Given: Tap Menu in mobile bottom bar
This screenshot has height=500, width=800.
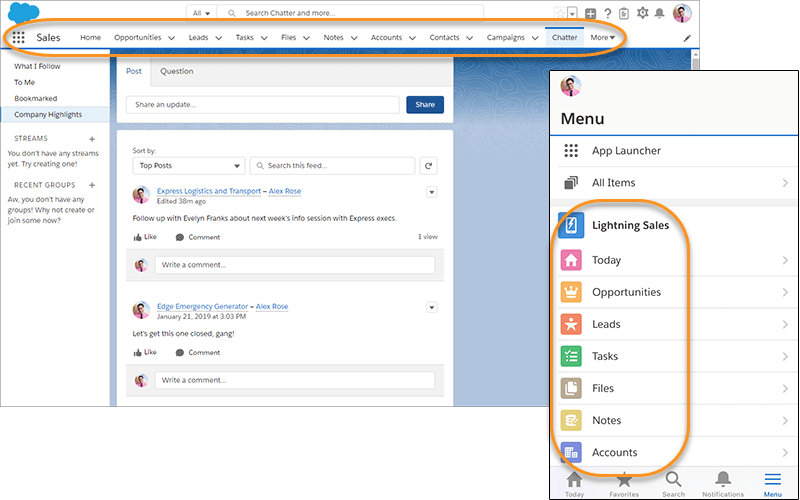Looking at the screenshot, I should pos(772,484).
